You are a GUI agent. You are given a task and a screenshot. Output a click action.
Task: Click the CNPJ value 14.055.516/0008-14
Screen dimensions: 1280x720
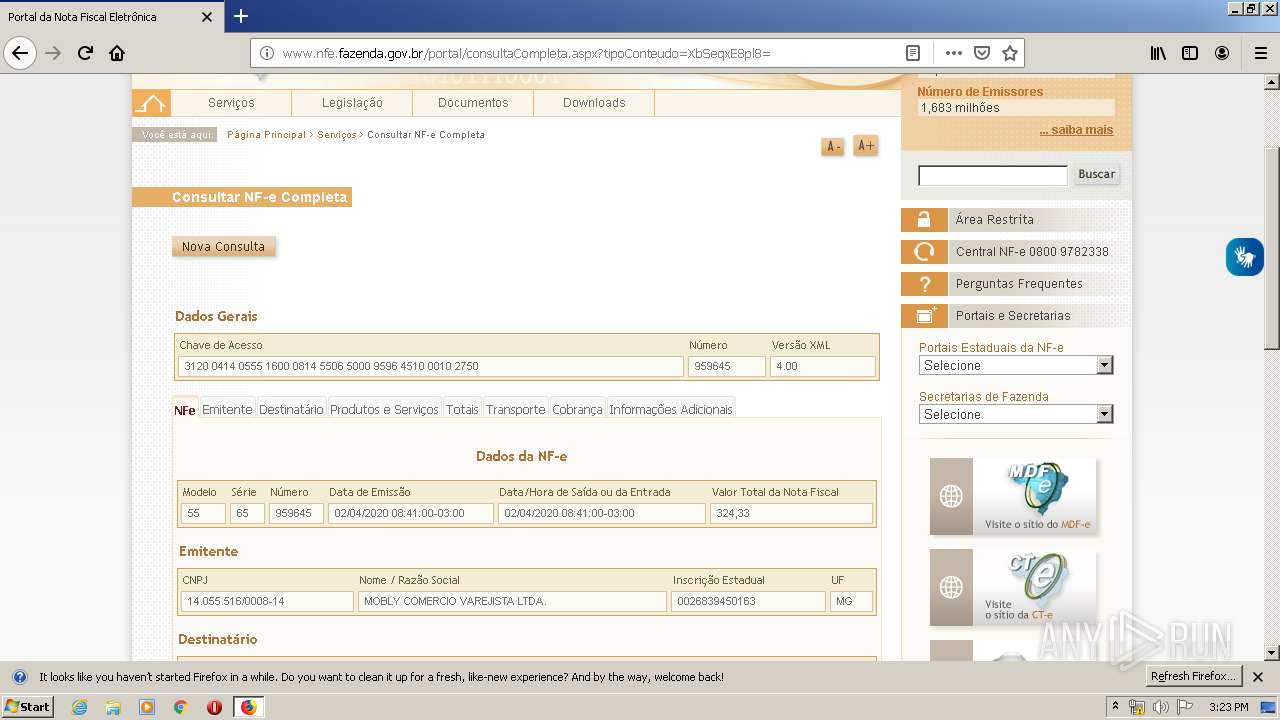click(267, 601)
